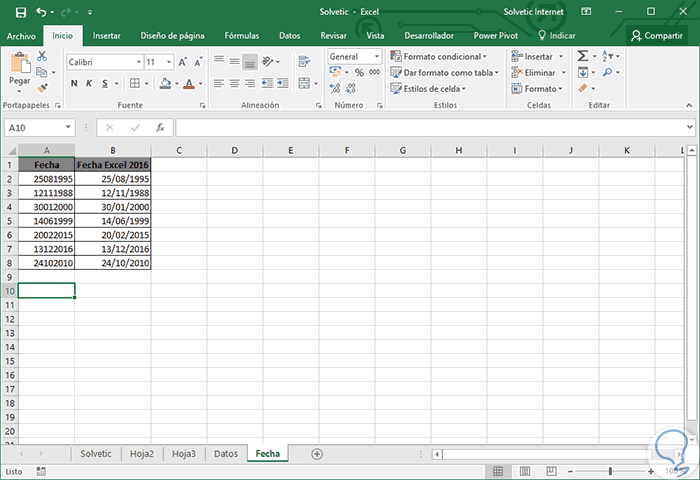Click the Wrap Text icon

point(304,61)
